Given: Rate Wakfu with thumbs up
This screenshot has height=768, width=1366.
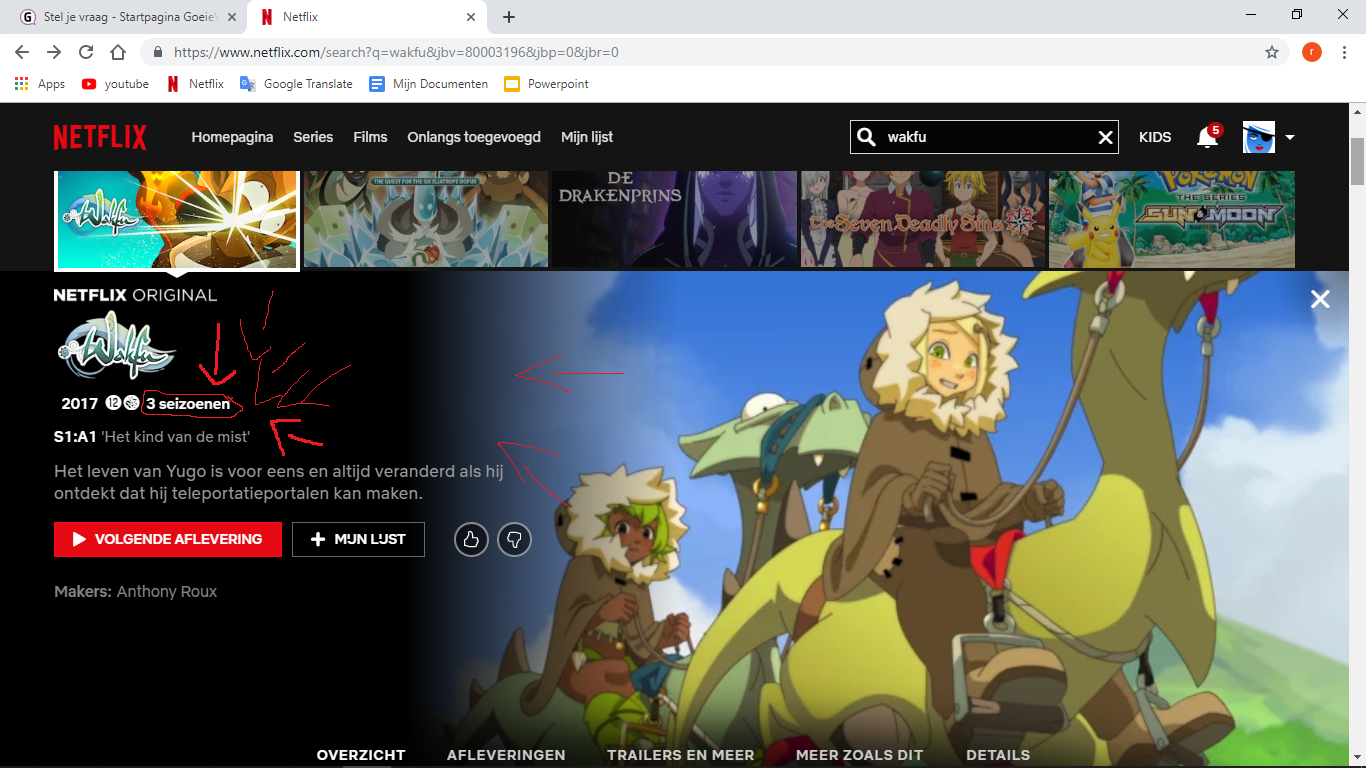Looking at the screenshot, I should [x=471, y=540].
